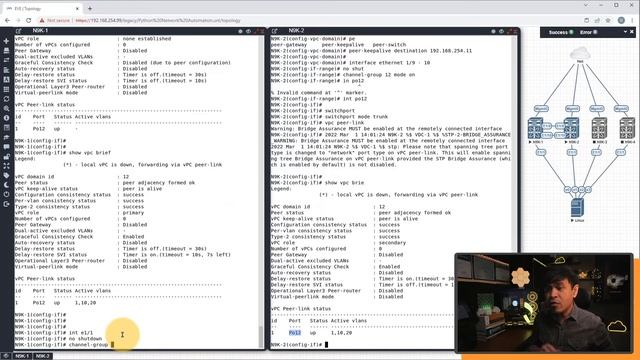Click the Logout sidebar icon

[x=6, y=204]
